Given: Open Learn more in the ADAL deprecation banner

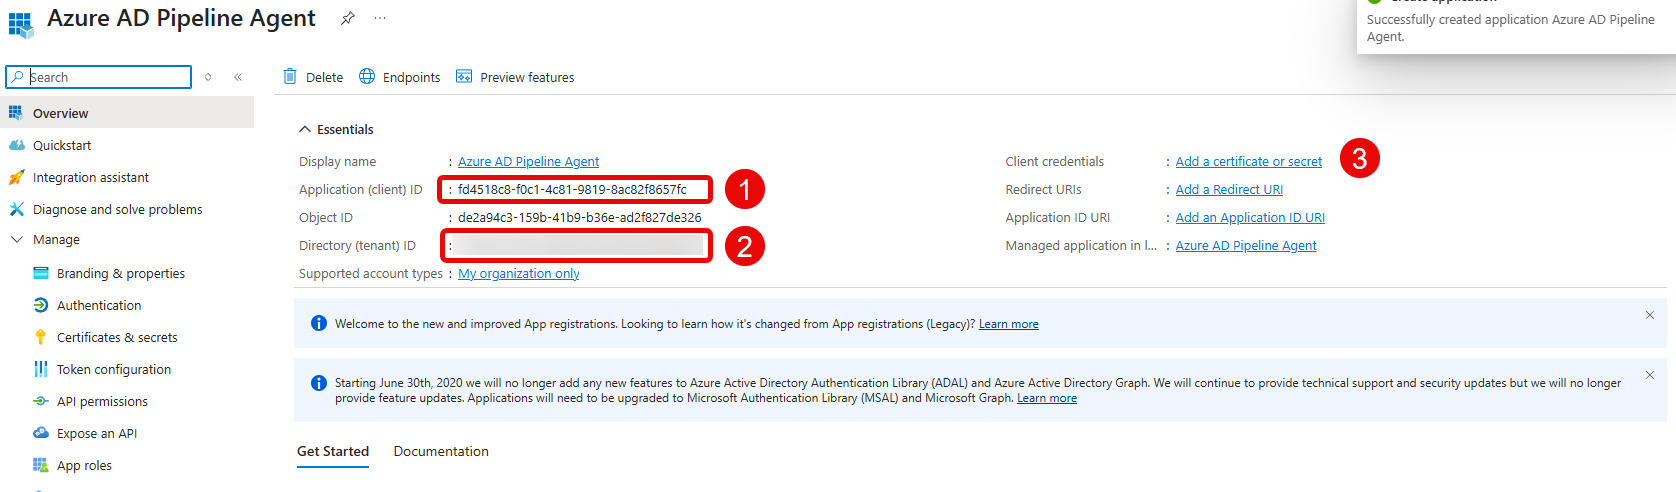Looking at the screenshot, I should tap(1047, 398).
